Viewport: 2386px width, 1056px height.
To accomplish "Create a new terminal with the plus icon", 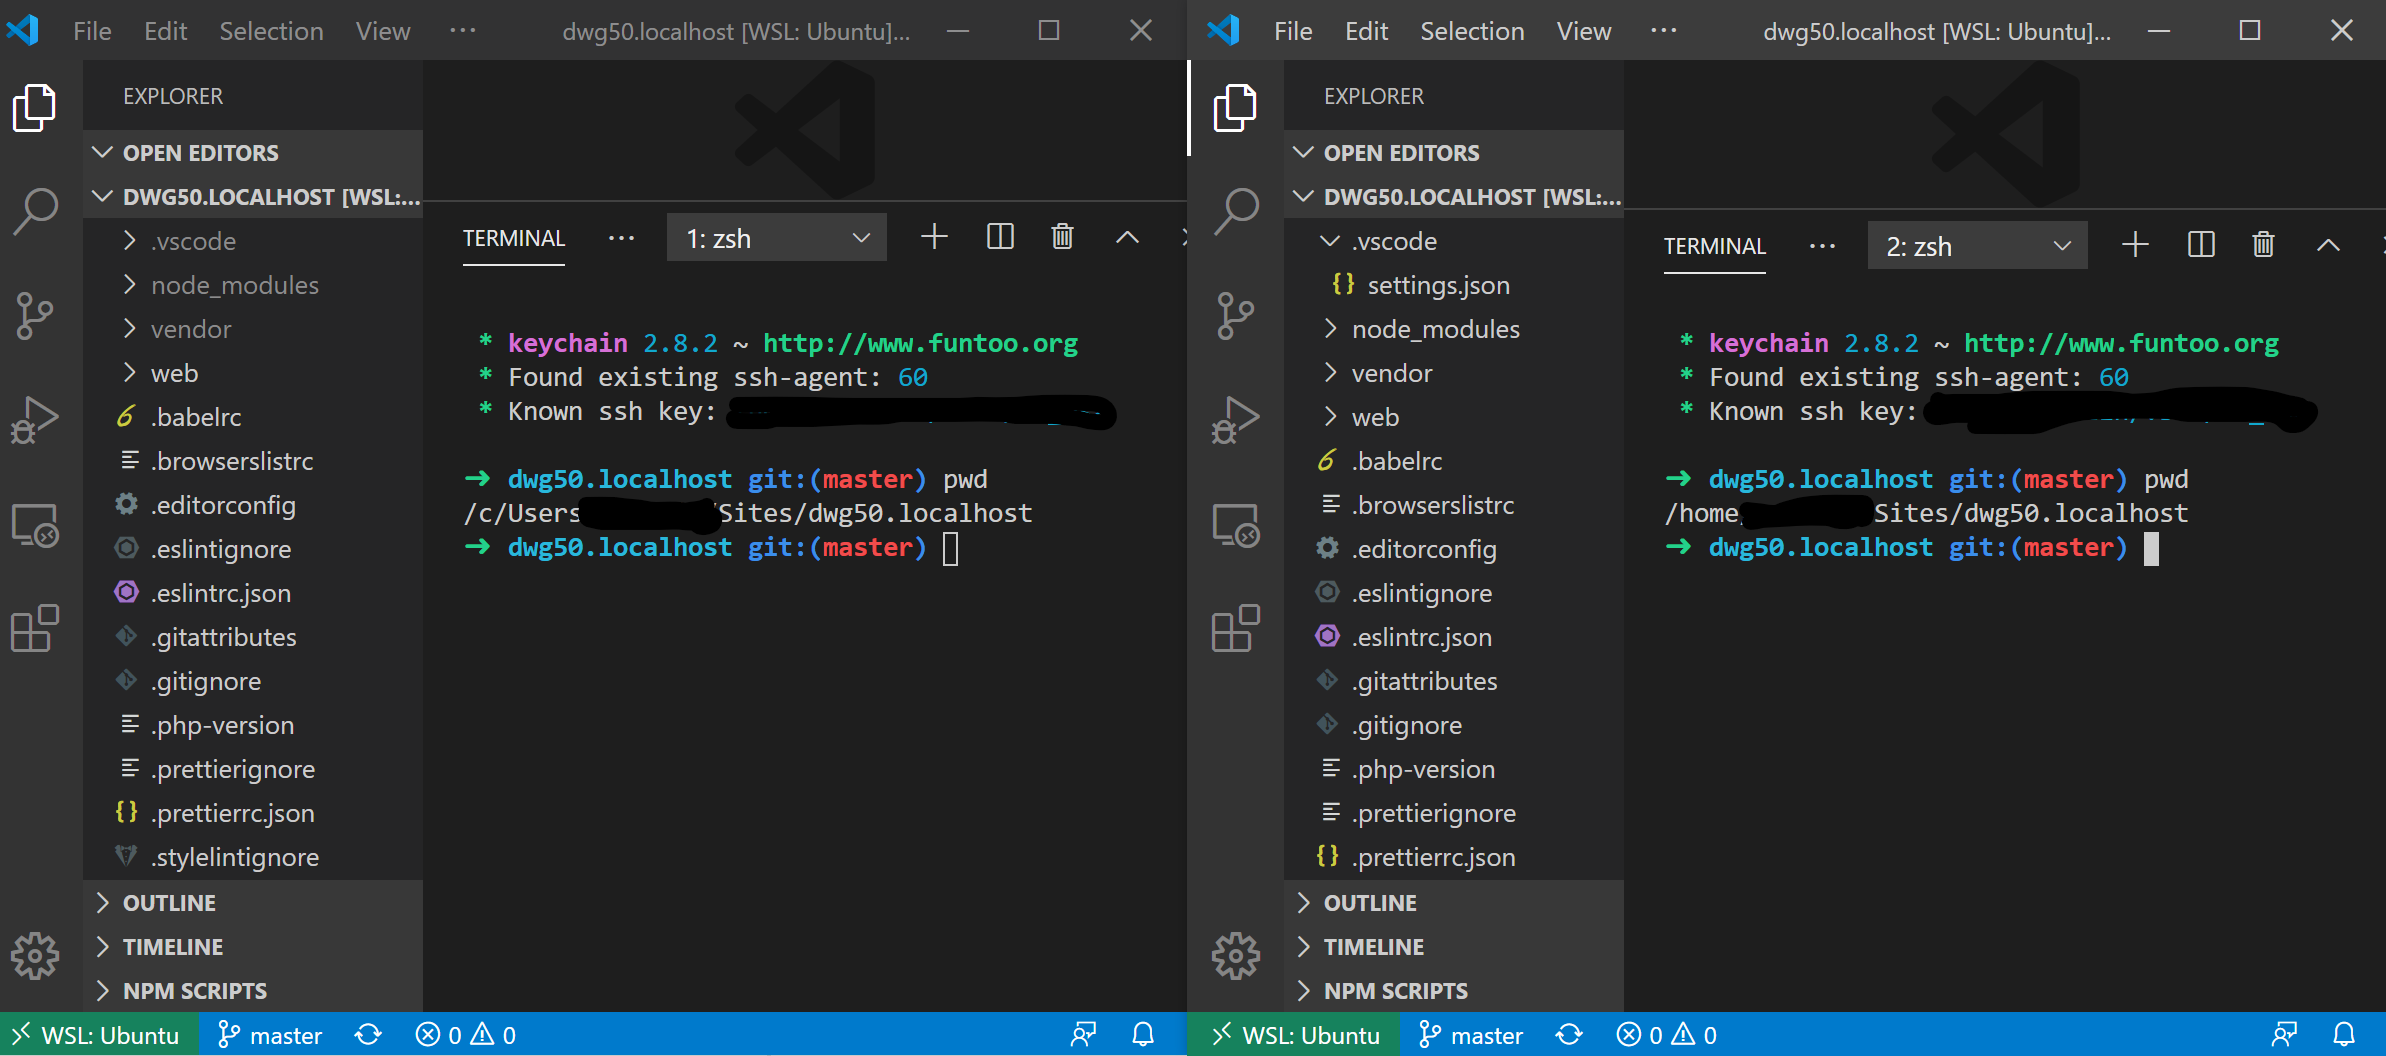I will 934,237.
